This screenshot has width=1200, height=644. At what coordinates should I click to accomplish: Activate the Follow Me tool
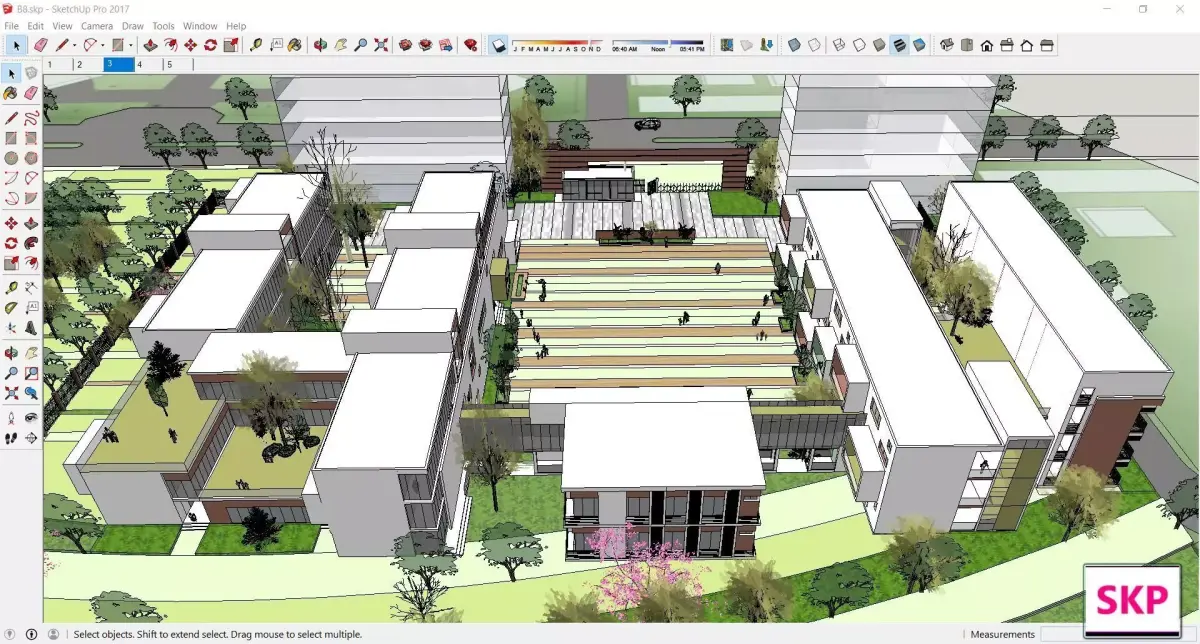32,243
